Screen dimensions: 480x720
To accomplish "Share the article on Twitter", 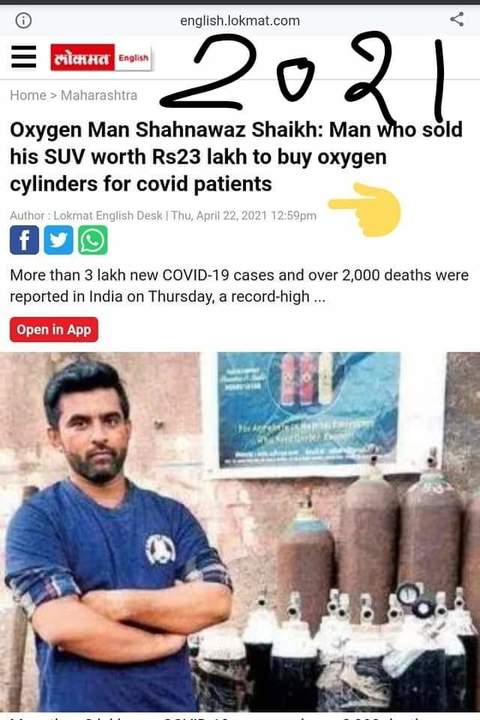I will [58, 240].
